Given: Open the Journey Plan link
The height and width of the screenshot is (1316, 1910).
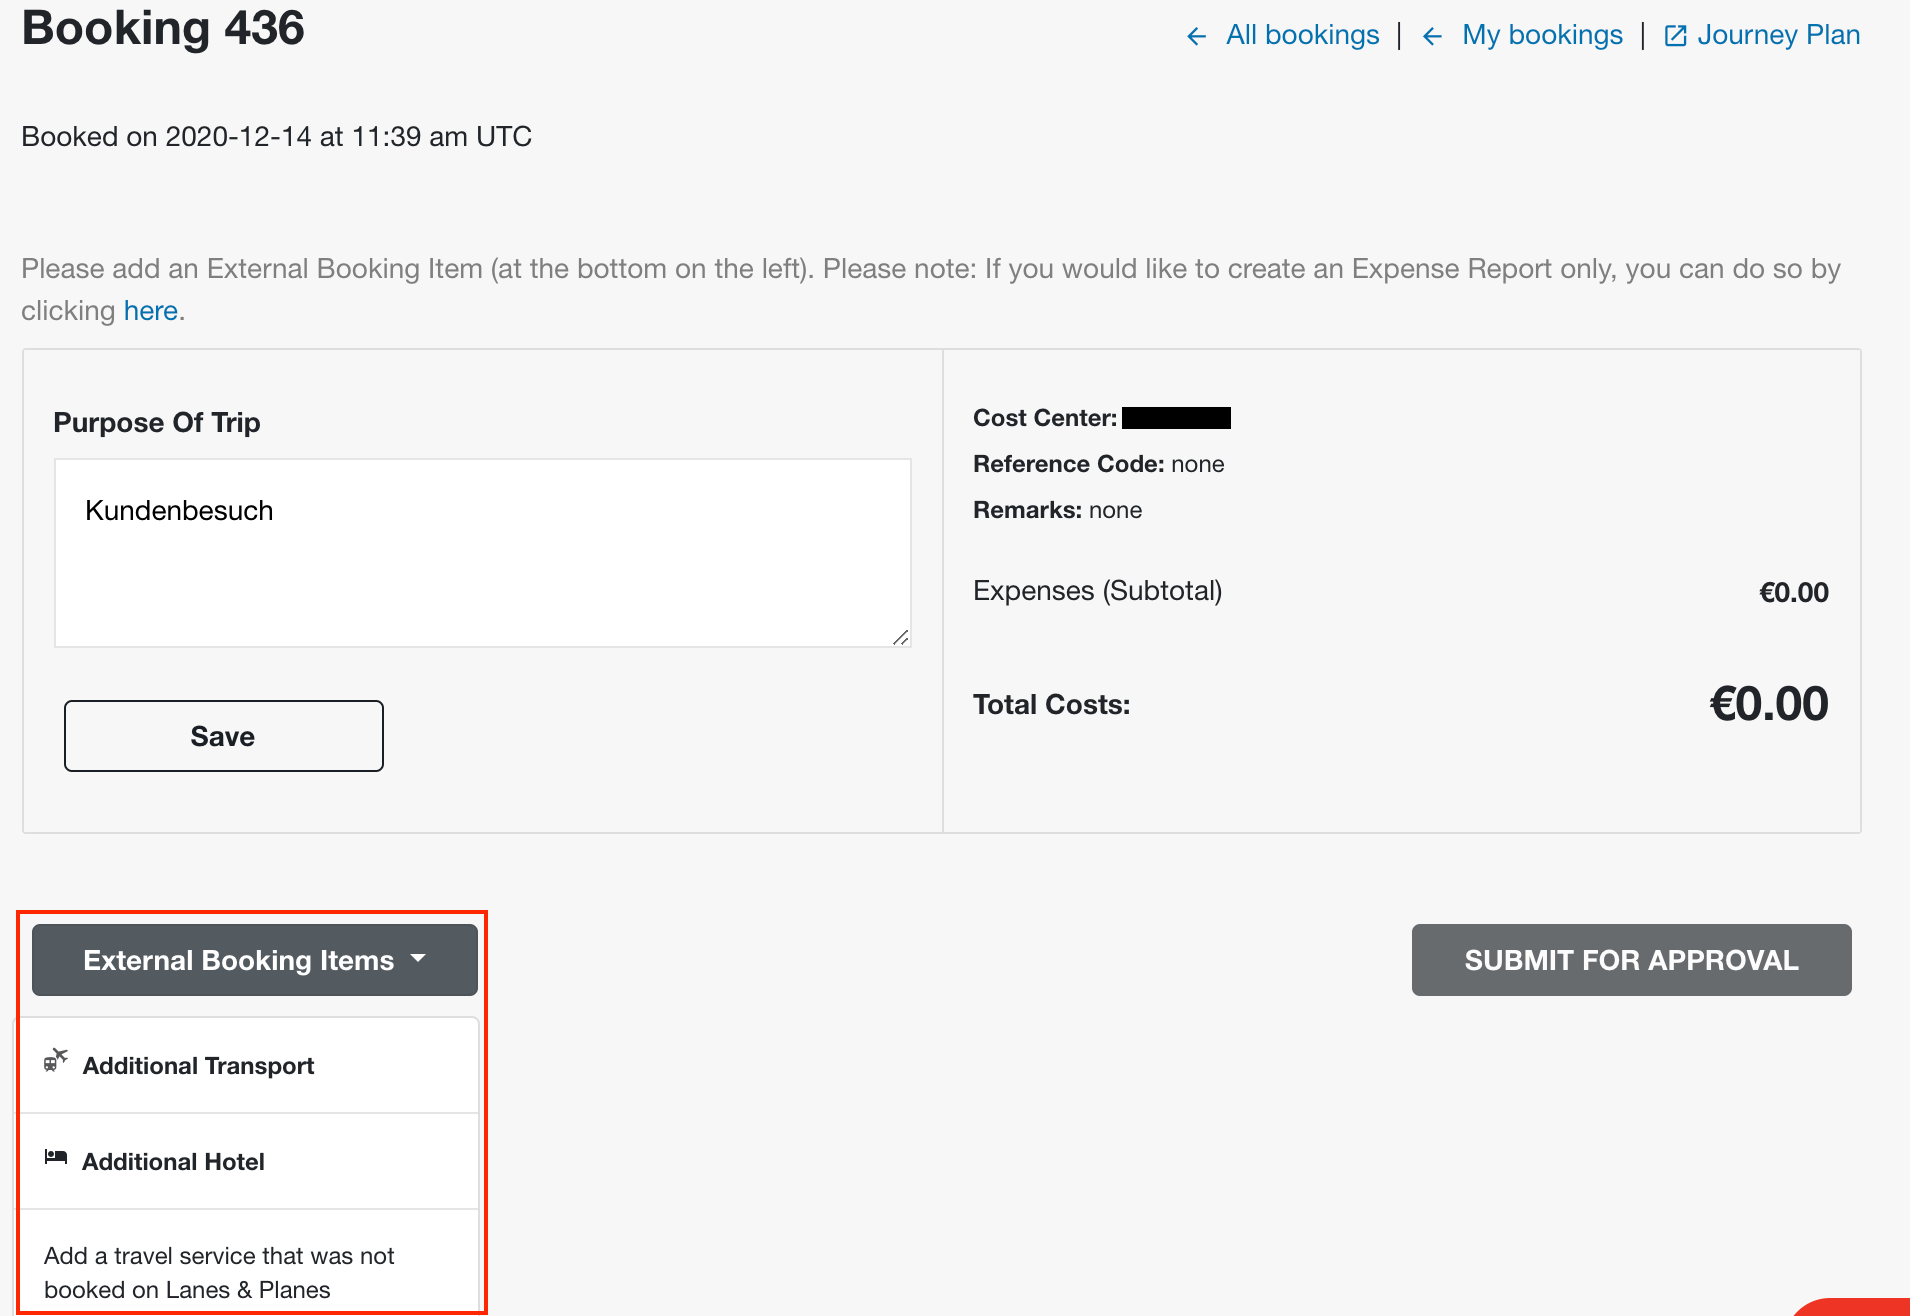Looking at the screenshot, I should 1778,35.
